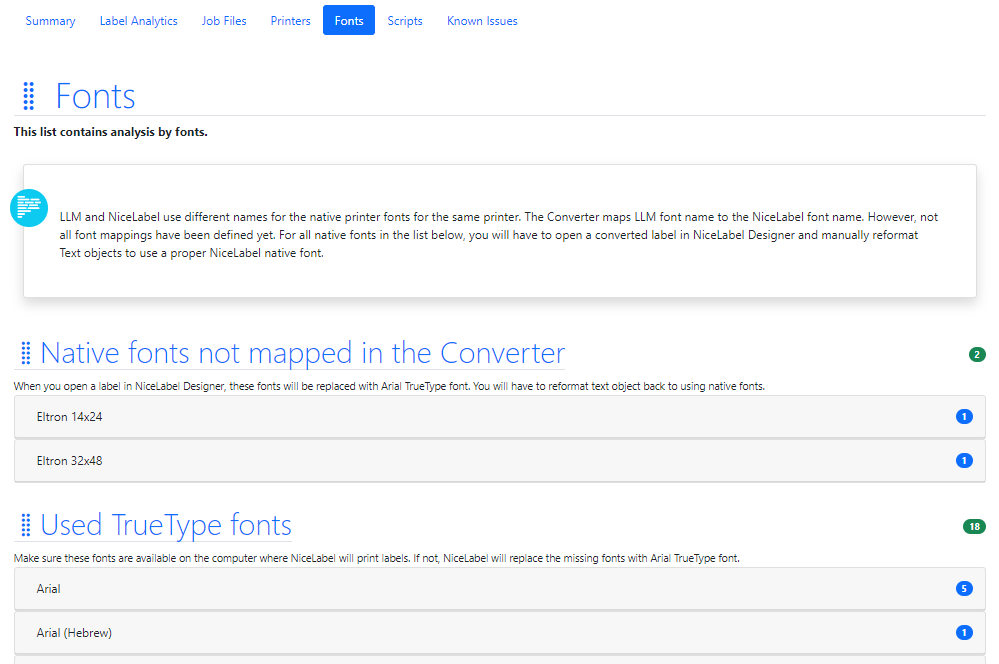Viewport: 999px width, 664px height.
Task: Click the LLM and NiceLabel info paragraph
Action: [499, 235]
